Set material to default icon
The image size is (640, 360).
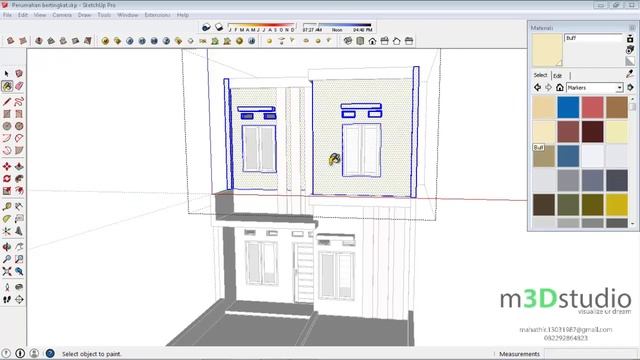(x=630, y=61)
